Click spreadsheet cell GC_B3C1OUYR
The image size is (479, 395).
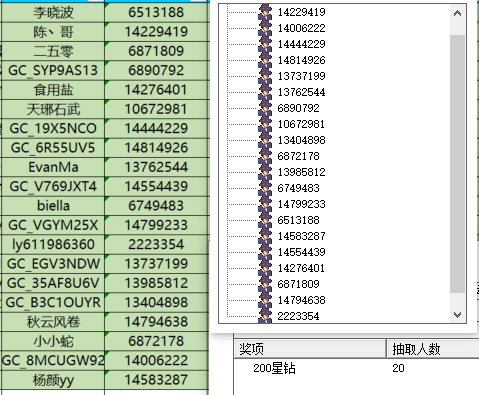point(53,303)
